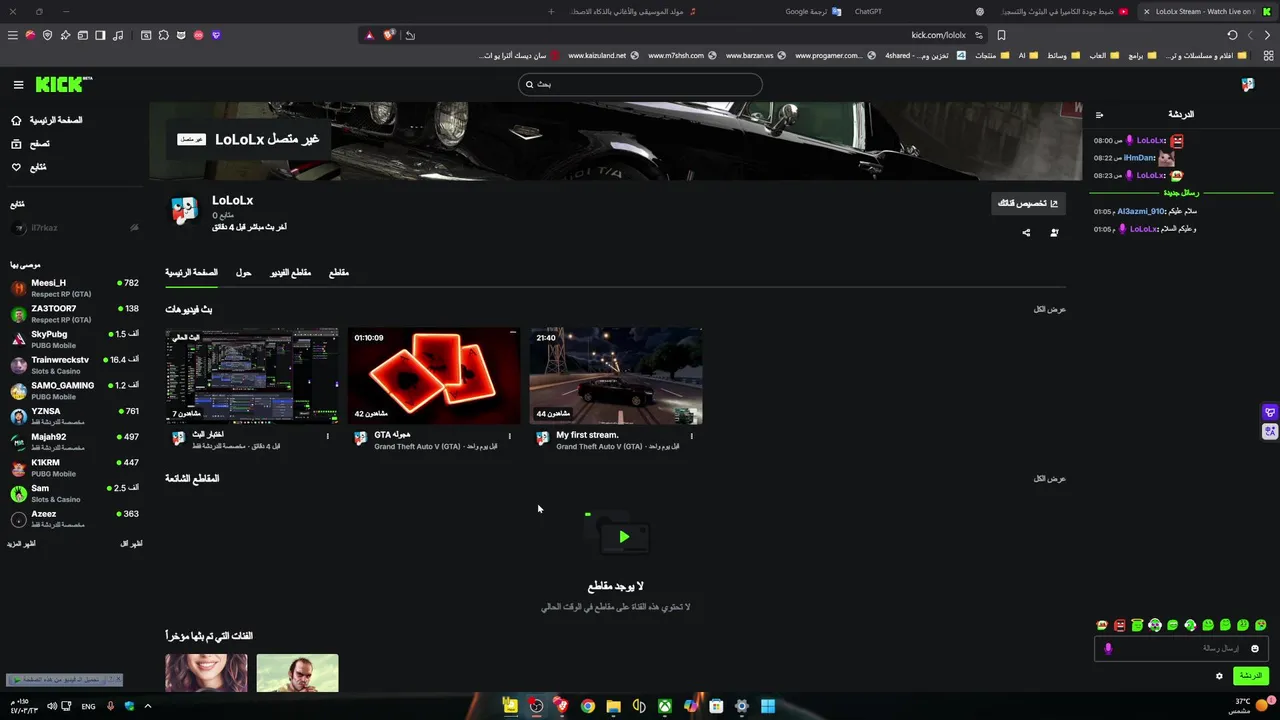Viewport: 1280px width, 720px height.
Task: Open the Windows Start button
Action: pyautogui.click(x=767, y=706)
